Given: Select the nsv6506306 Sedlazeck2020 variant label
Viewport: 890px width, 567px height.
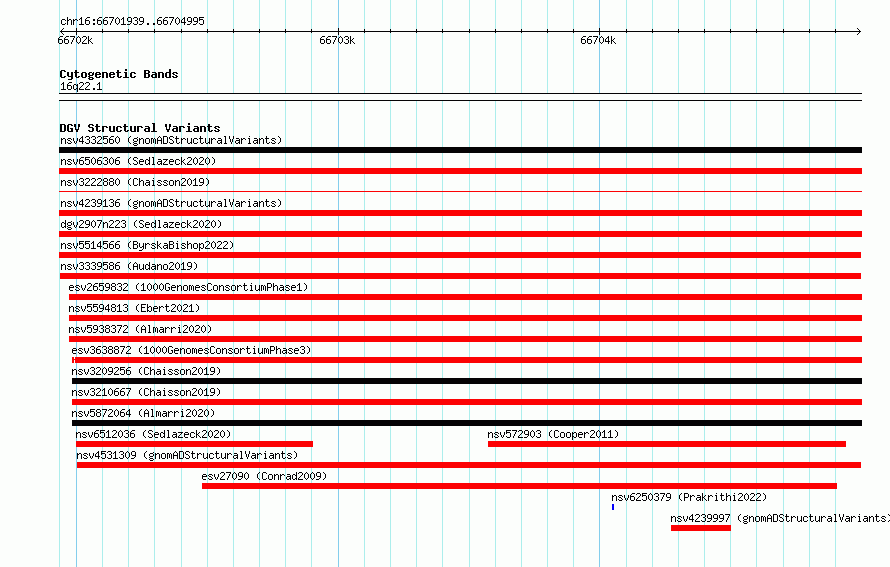Looking at the screenshot, I should [x=138, y=161].
